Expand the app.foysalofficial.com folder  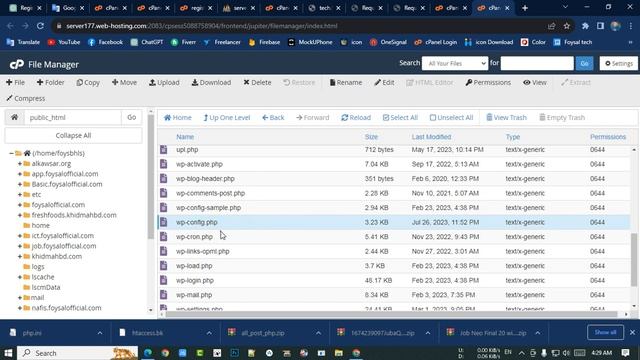pyautogui.click(x=20, y=174)
